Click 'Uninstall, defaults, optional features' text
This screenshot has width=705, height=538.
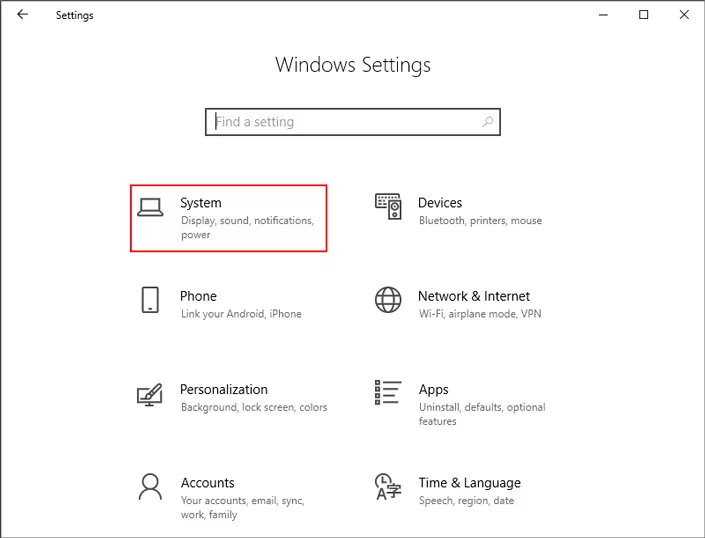pos(482,414)
